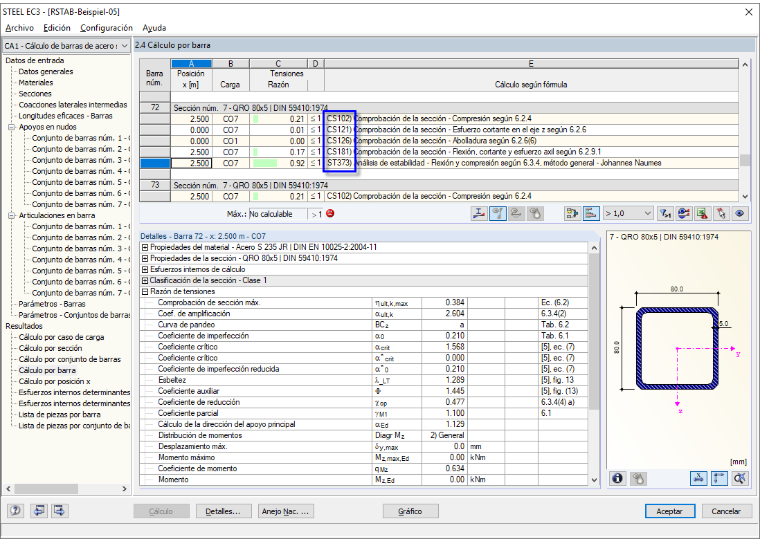This screenshot has height=542, width=760.
Task: Click the Detalles... button
Action: tap(223, 511)
